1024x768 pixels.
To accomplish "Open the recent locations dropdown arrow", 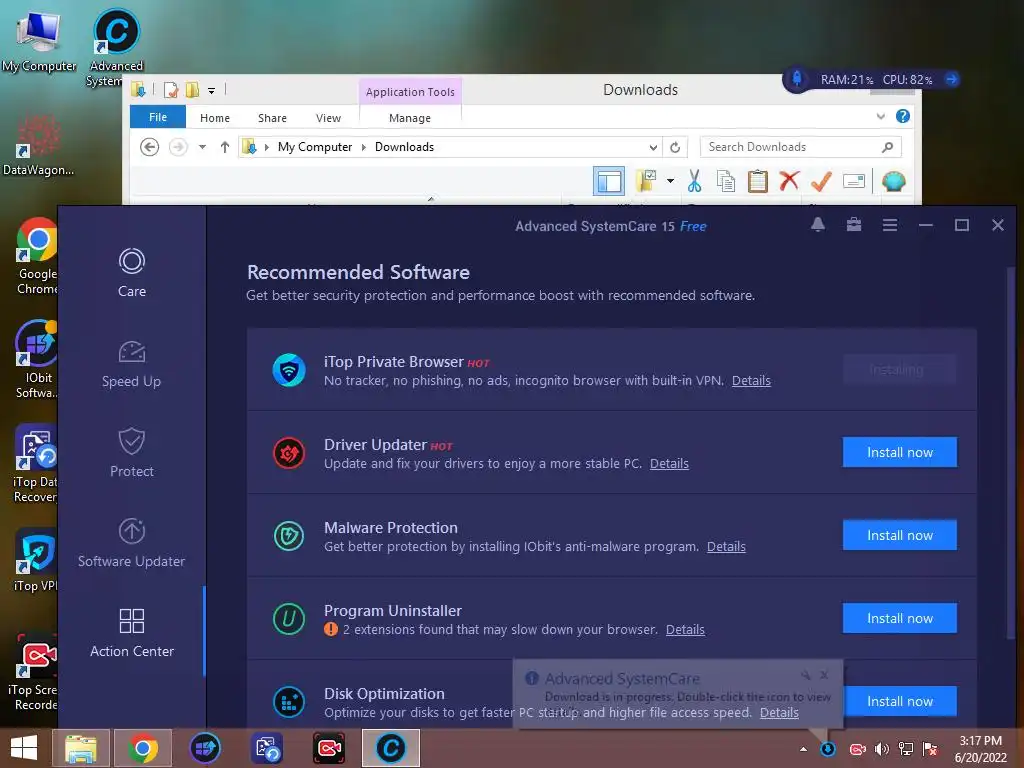I will (202, 147).
